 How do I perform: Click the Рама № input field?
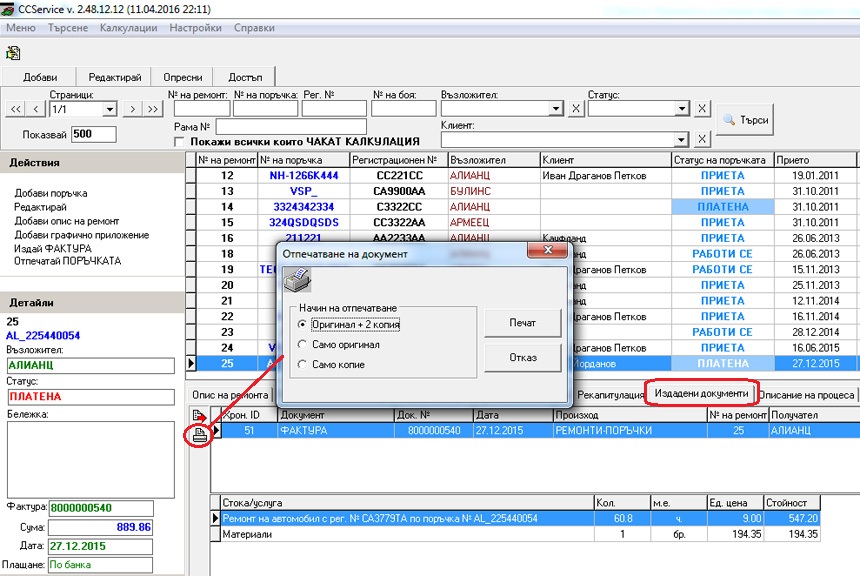point(291,127)
